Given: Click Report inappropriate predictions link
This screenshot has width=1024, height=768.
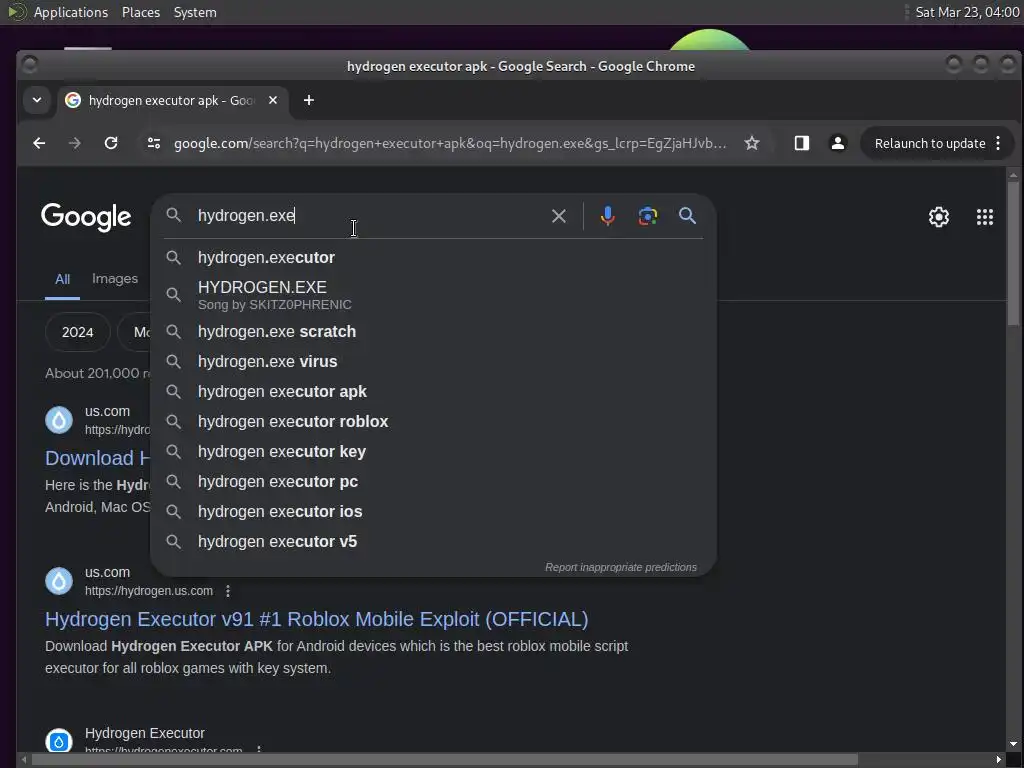Looking at the screenshot, I should [620, 567].
